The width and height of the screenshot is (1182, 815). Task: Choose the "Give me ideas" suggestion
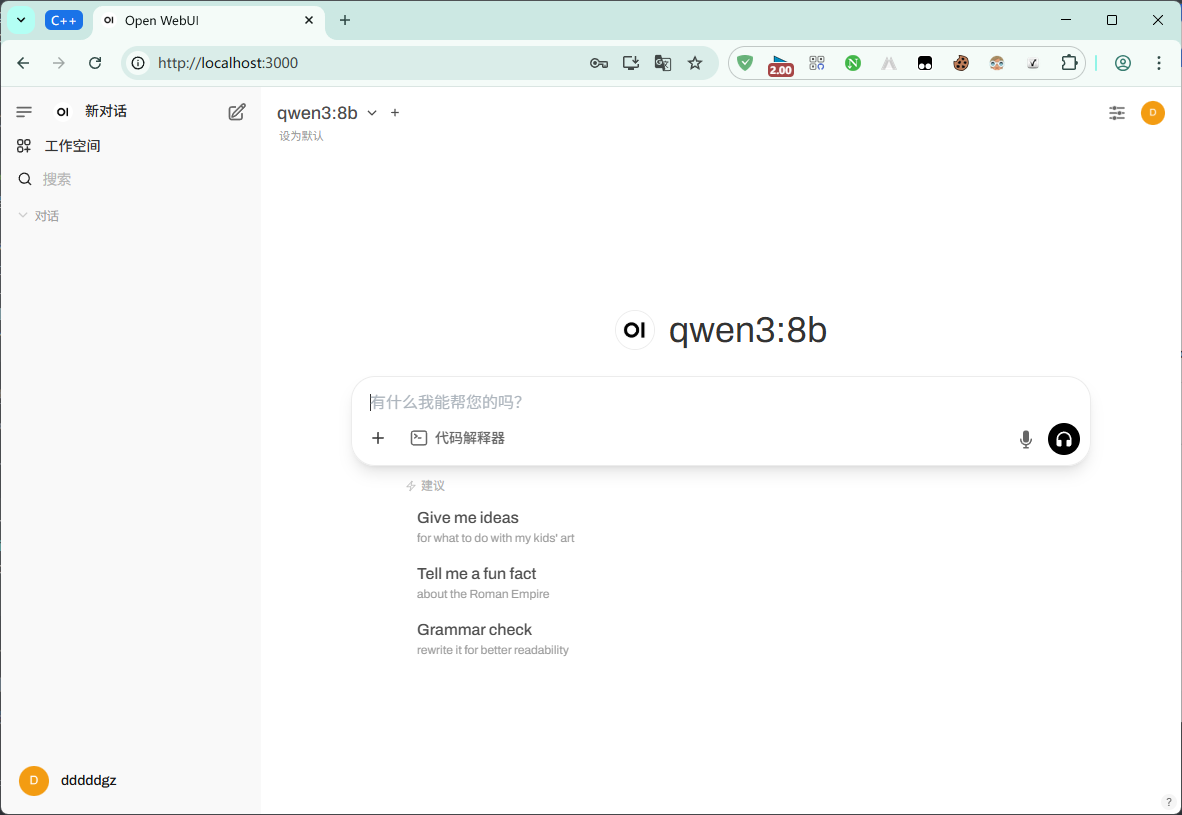[x=495, y=526]
